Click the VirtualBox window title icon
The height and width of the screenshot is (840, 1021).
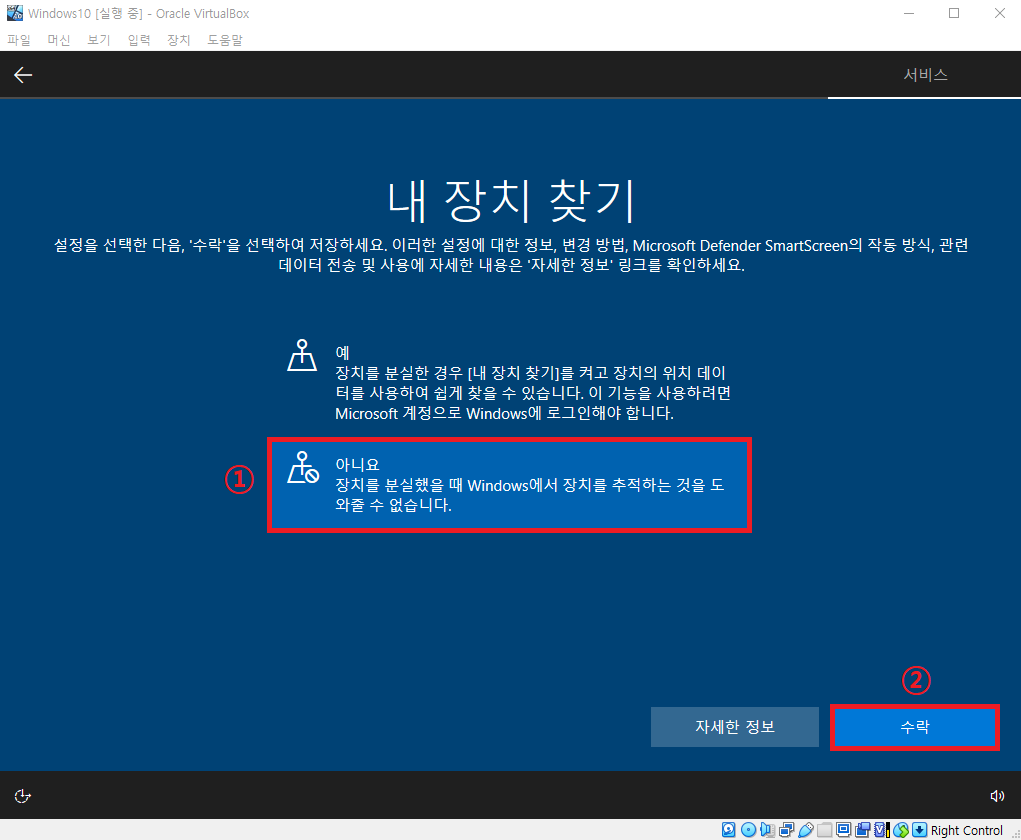14,13
